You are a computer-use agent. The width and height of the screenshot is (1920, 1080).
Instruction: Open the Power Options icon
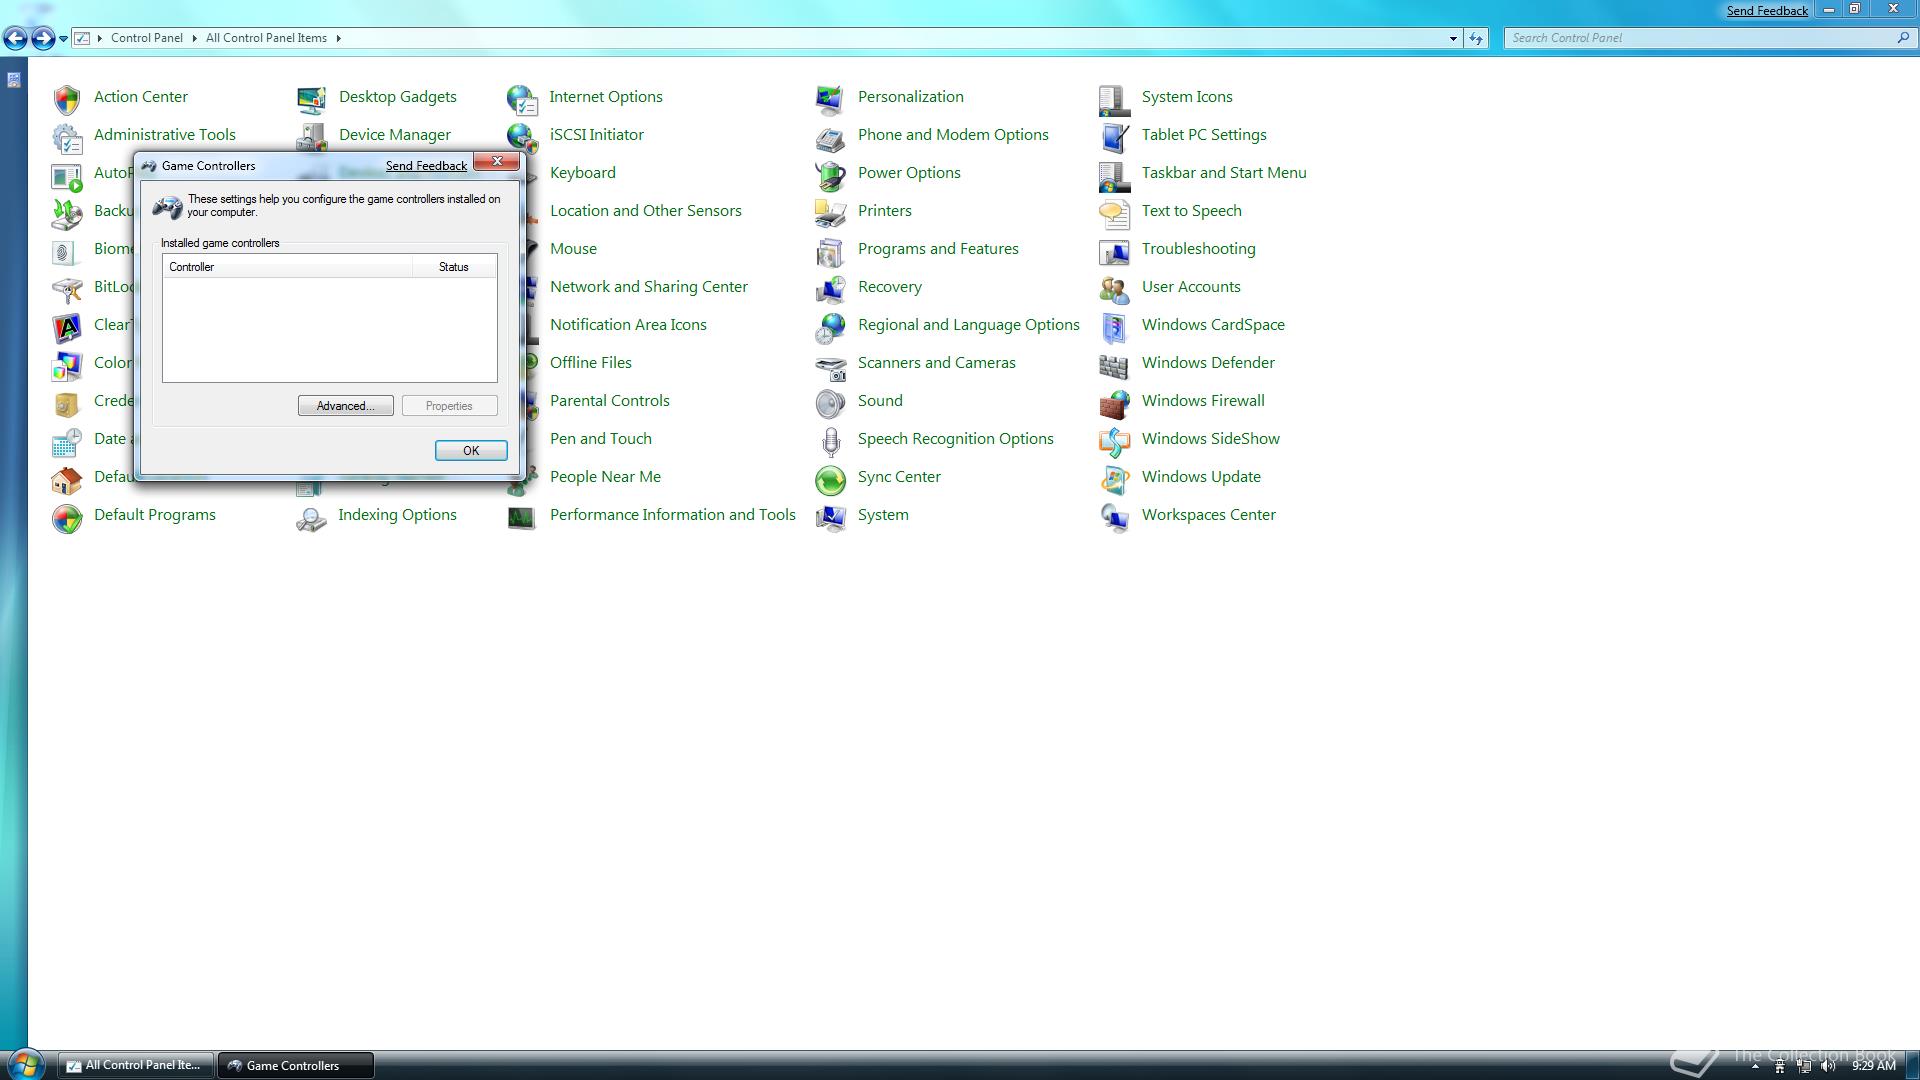pos(830,174)
